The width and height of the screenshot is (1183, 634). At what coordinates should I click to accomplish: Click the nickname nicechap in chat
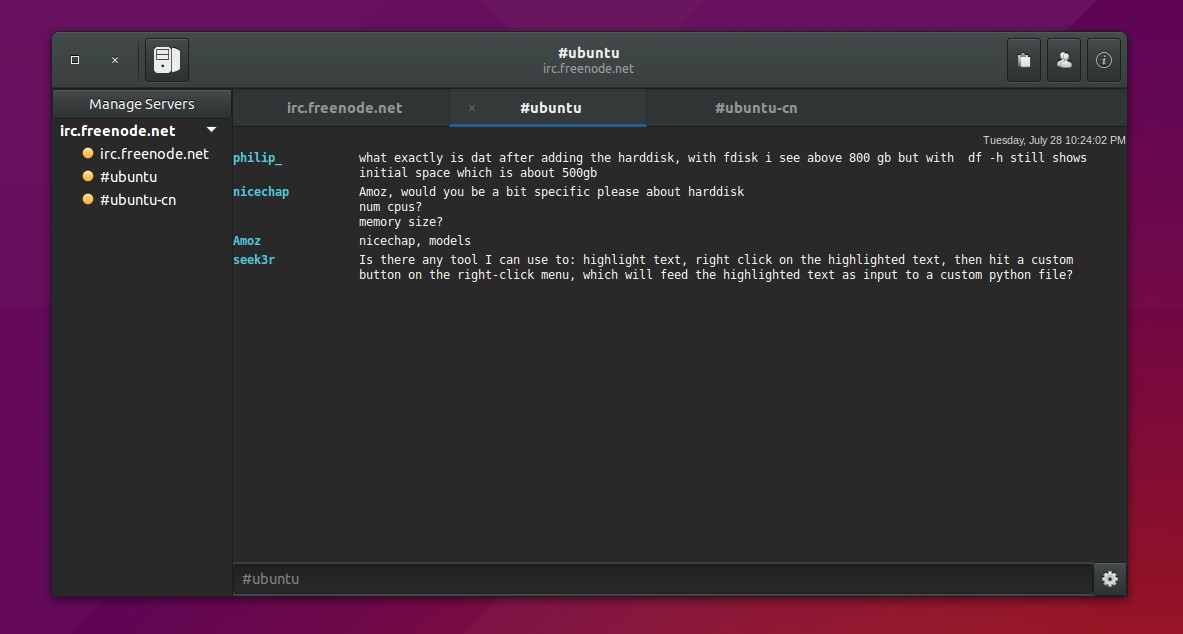[x=261, y=192]
